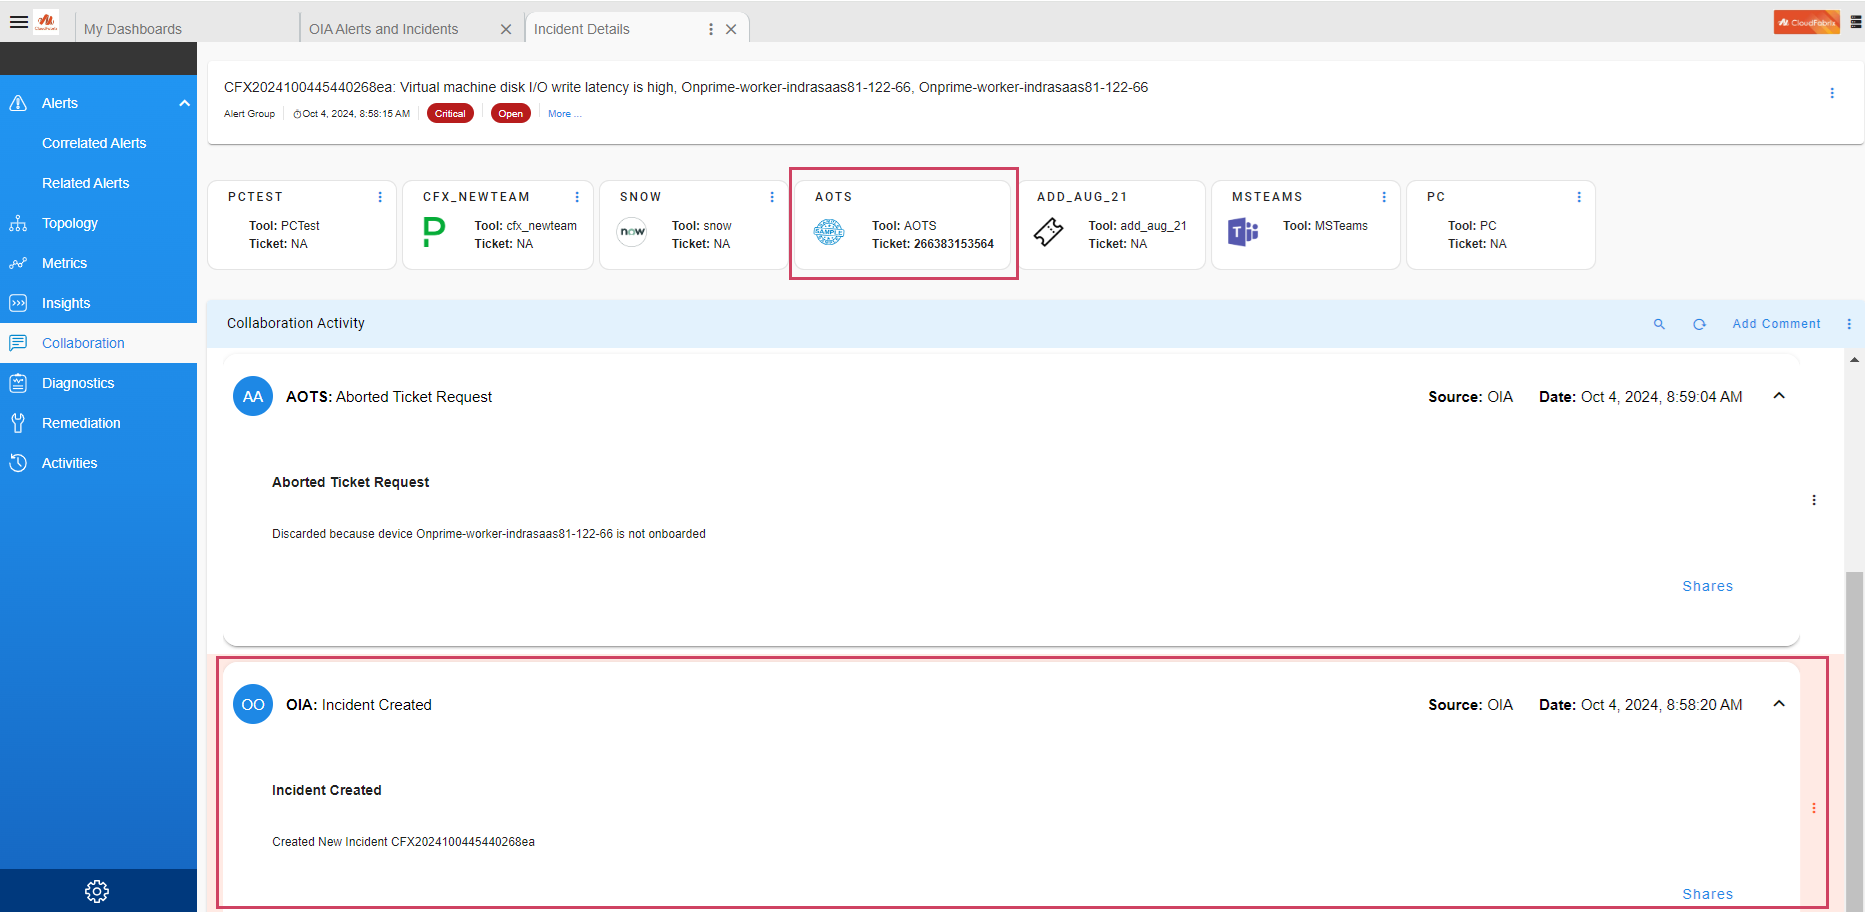Open the three-dot menu on PCTEST card

pyautogui.click(x=380, y=197)
